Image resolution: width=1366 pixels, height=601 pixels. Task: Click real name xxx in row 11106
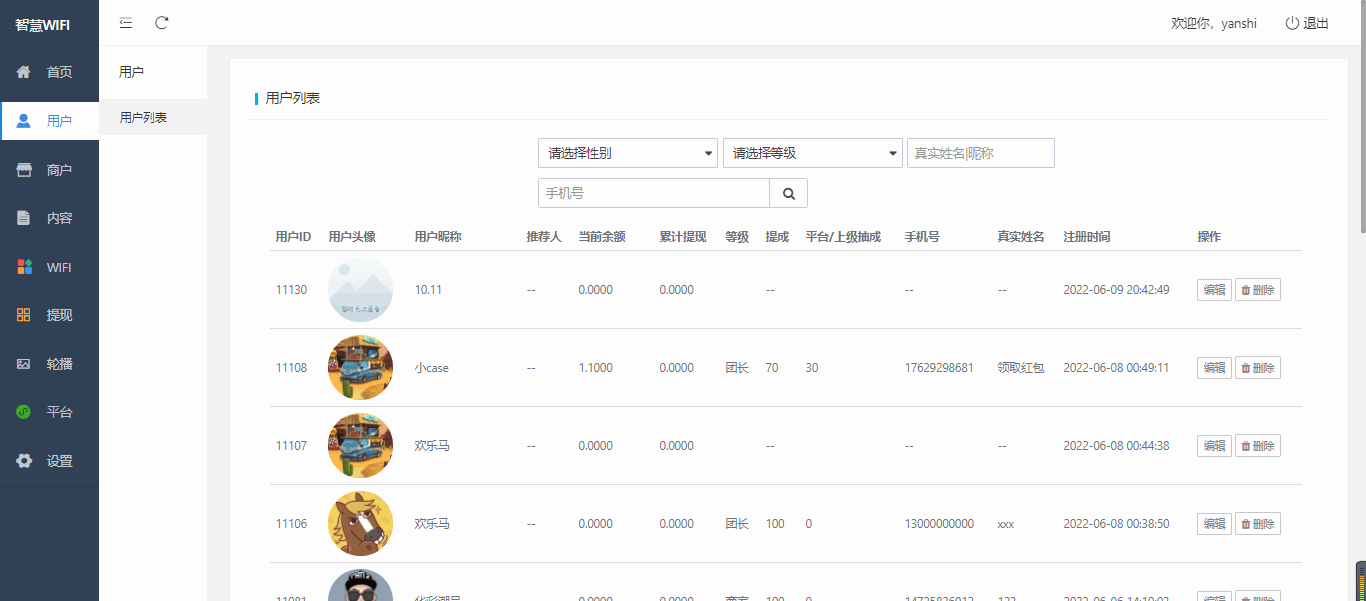[x=1005, y=524]
